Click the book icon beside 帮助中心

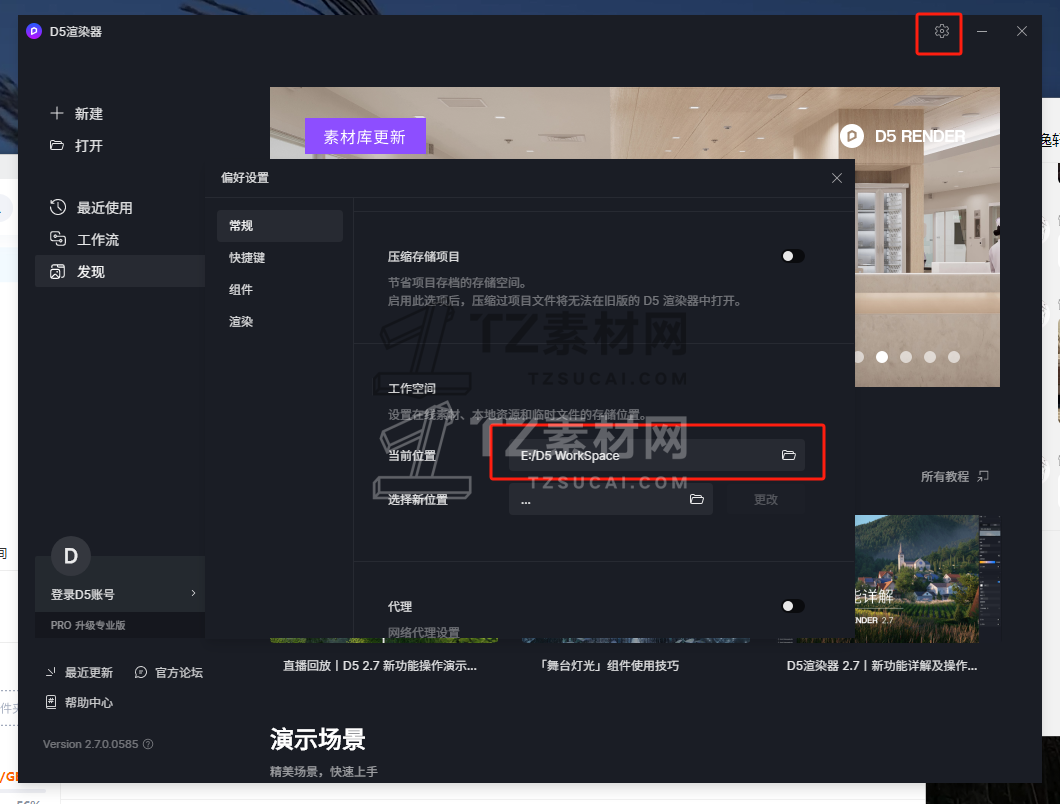(x=51, y=702)
